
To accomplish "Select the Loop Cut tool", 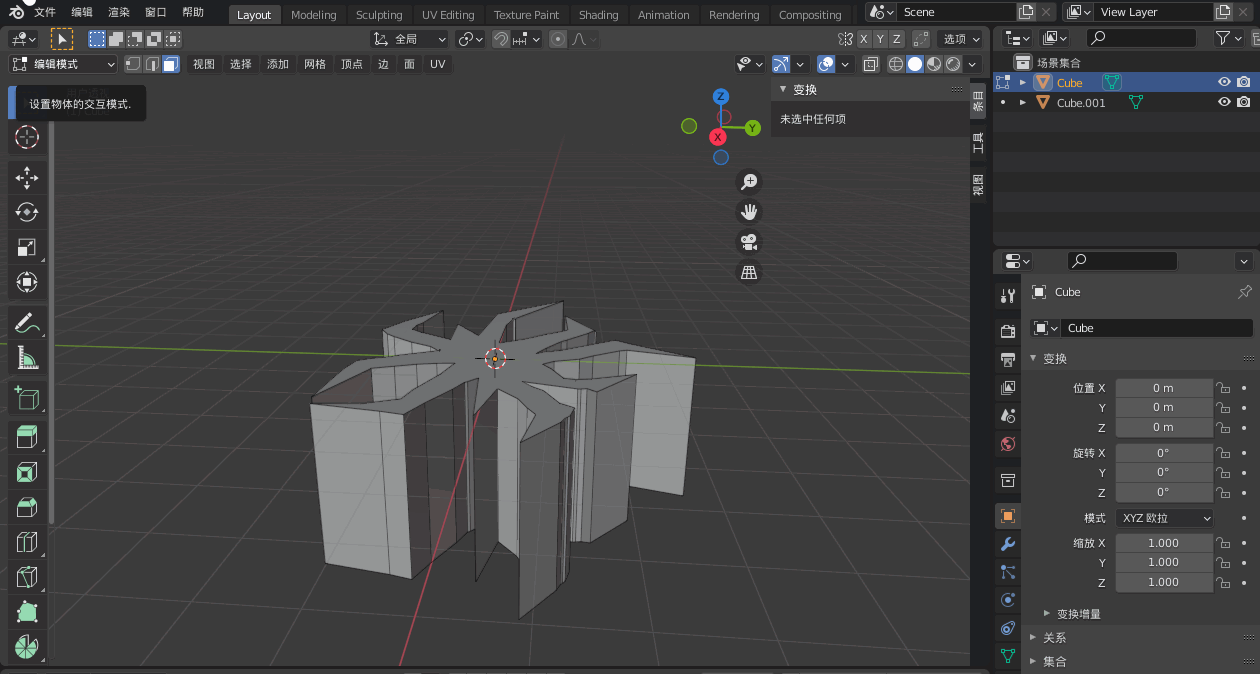I will pos(27,542).
